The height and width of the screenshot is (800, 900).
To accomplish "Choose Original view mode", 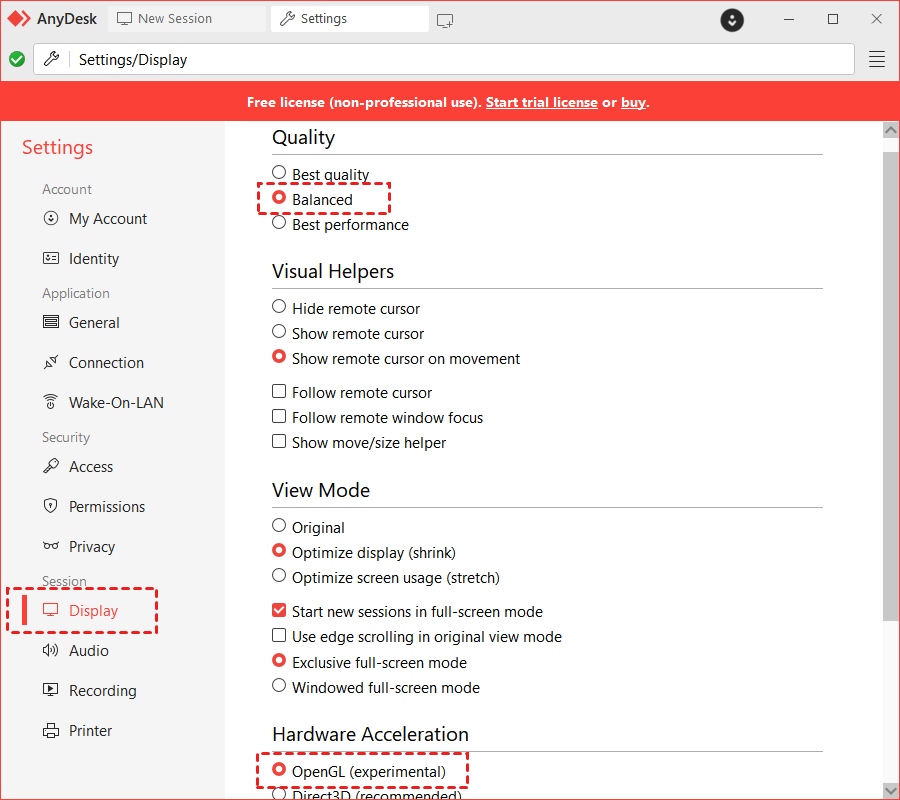I will 279,527.
